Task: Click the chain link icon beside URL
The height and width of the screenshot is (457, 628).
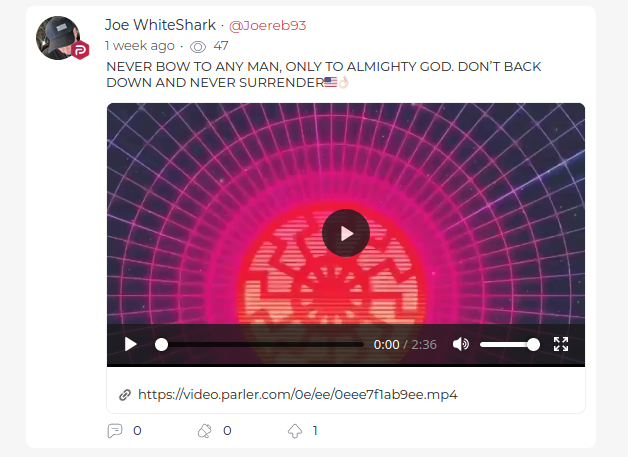Action: pos(125,395)
